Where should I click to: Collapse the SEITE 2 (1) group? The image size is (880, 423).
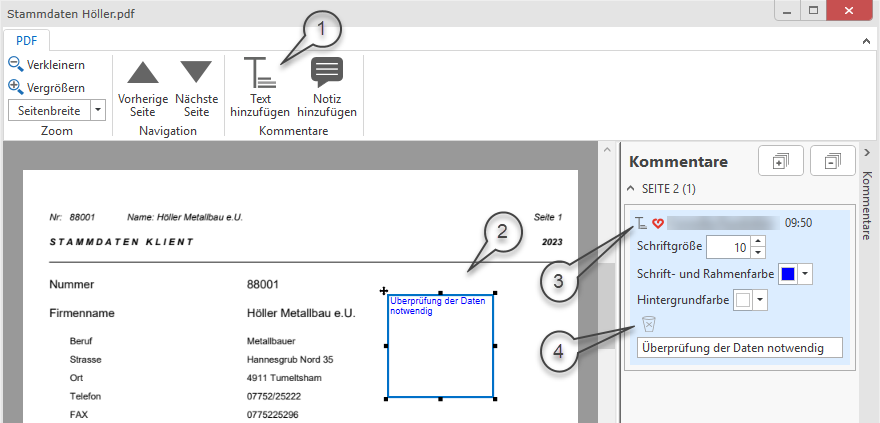pyautogui.click(x=631, y=188)
